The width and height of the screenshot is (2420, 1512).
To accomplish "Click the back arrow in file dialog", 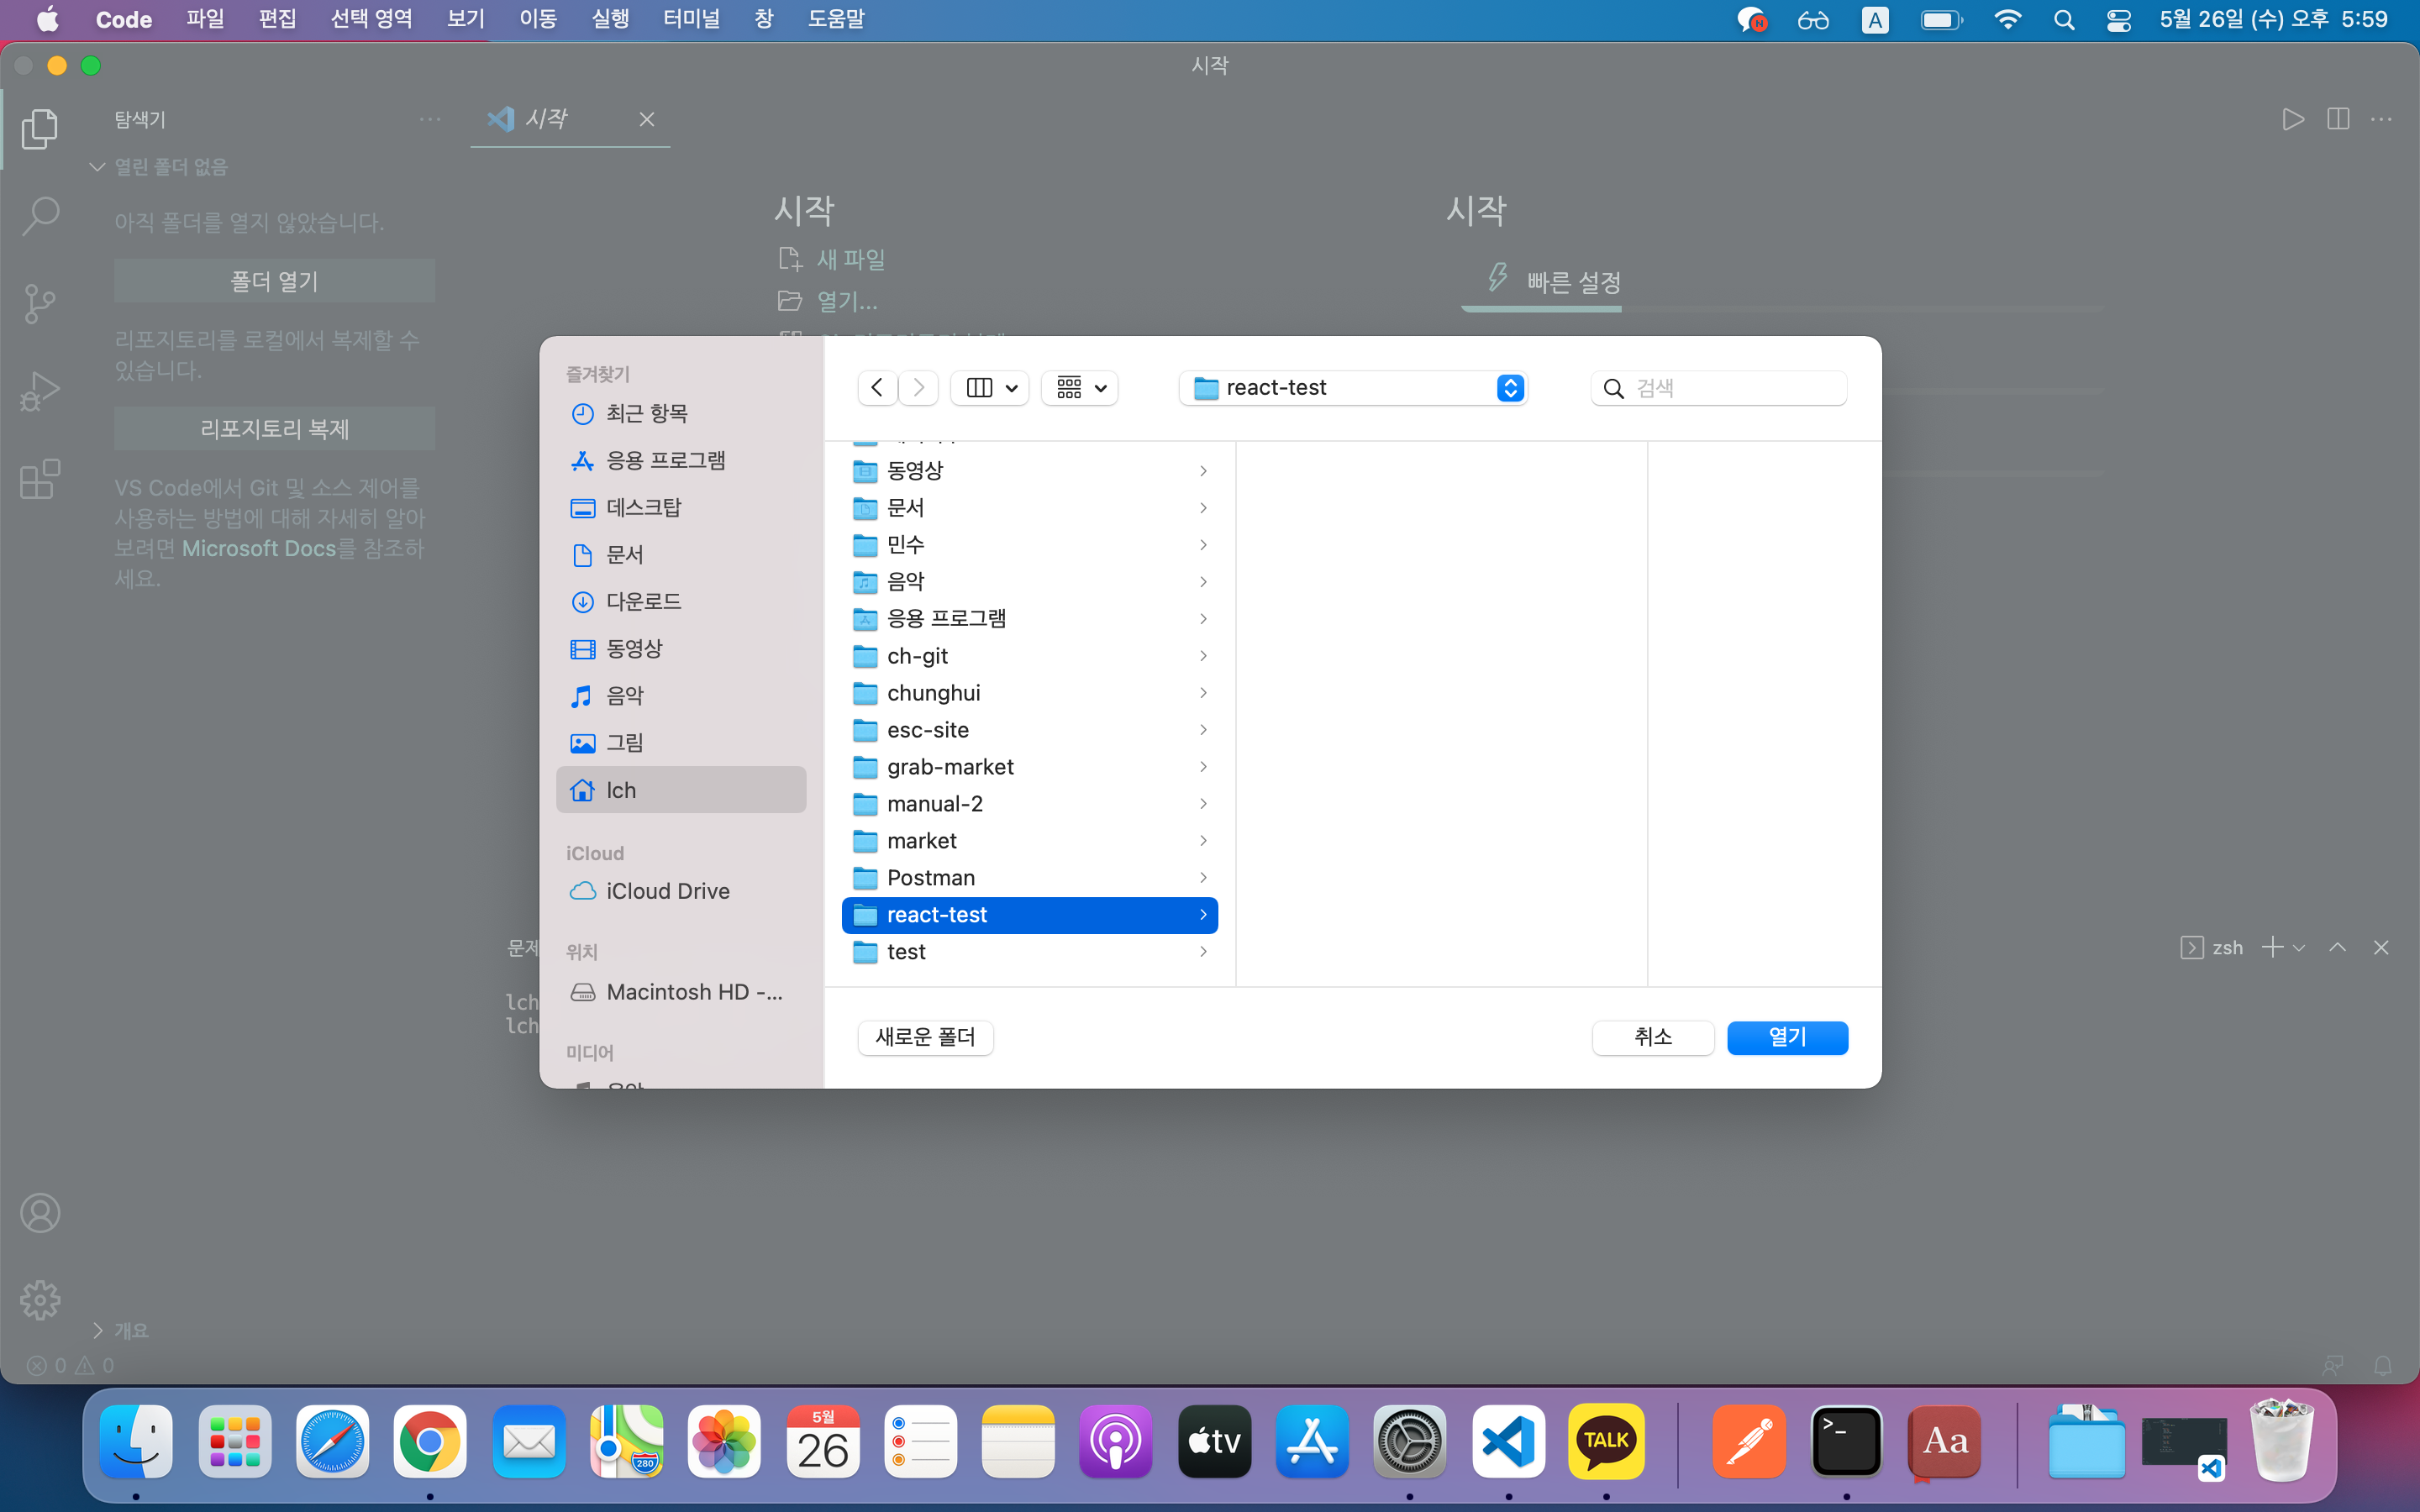I will pos(877,388).
